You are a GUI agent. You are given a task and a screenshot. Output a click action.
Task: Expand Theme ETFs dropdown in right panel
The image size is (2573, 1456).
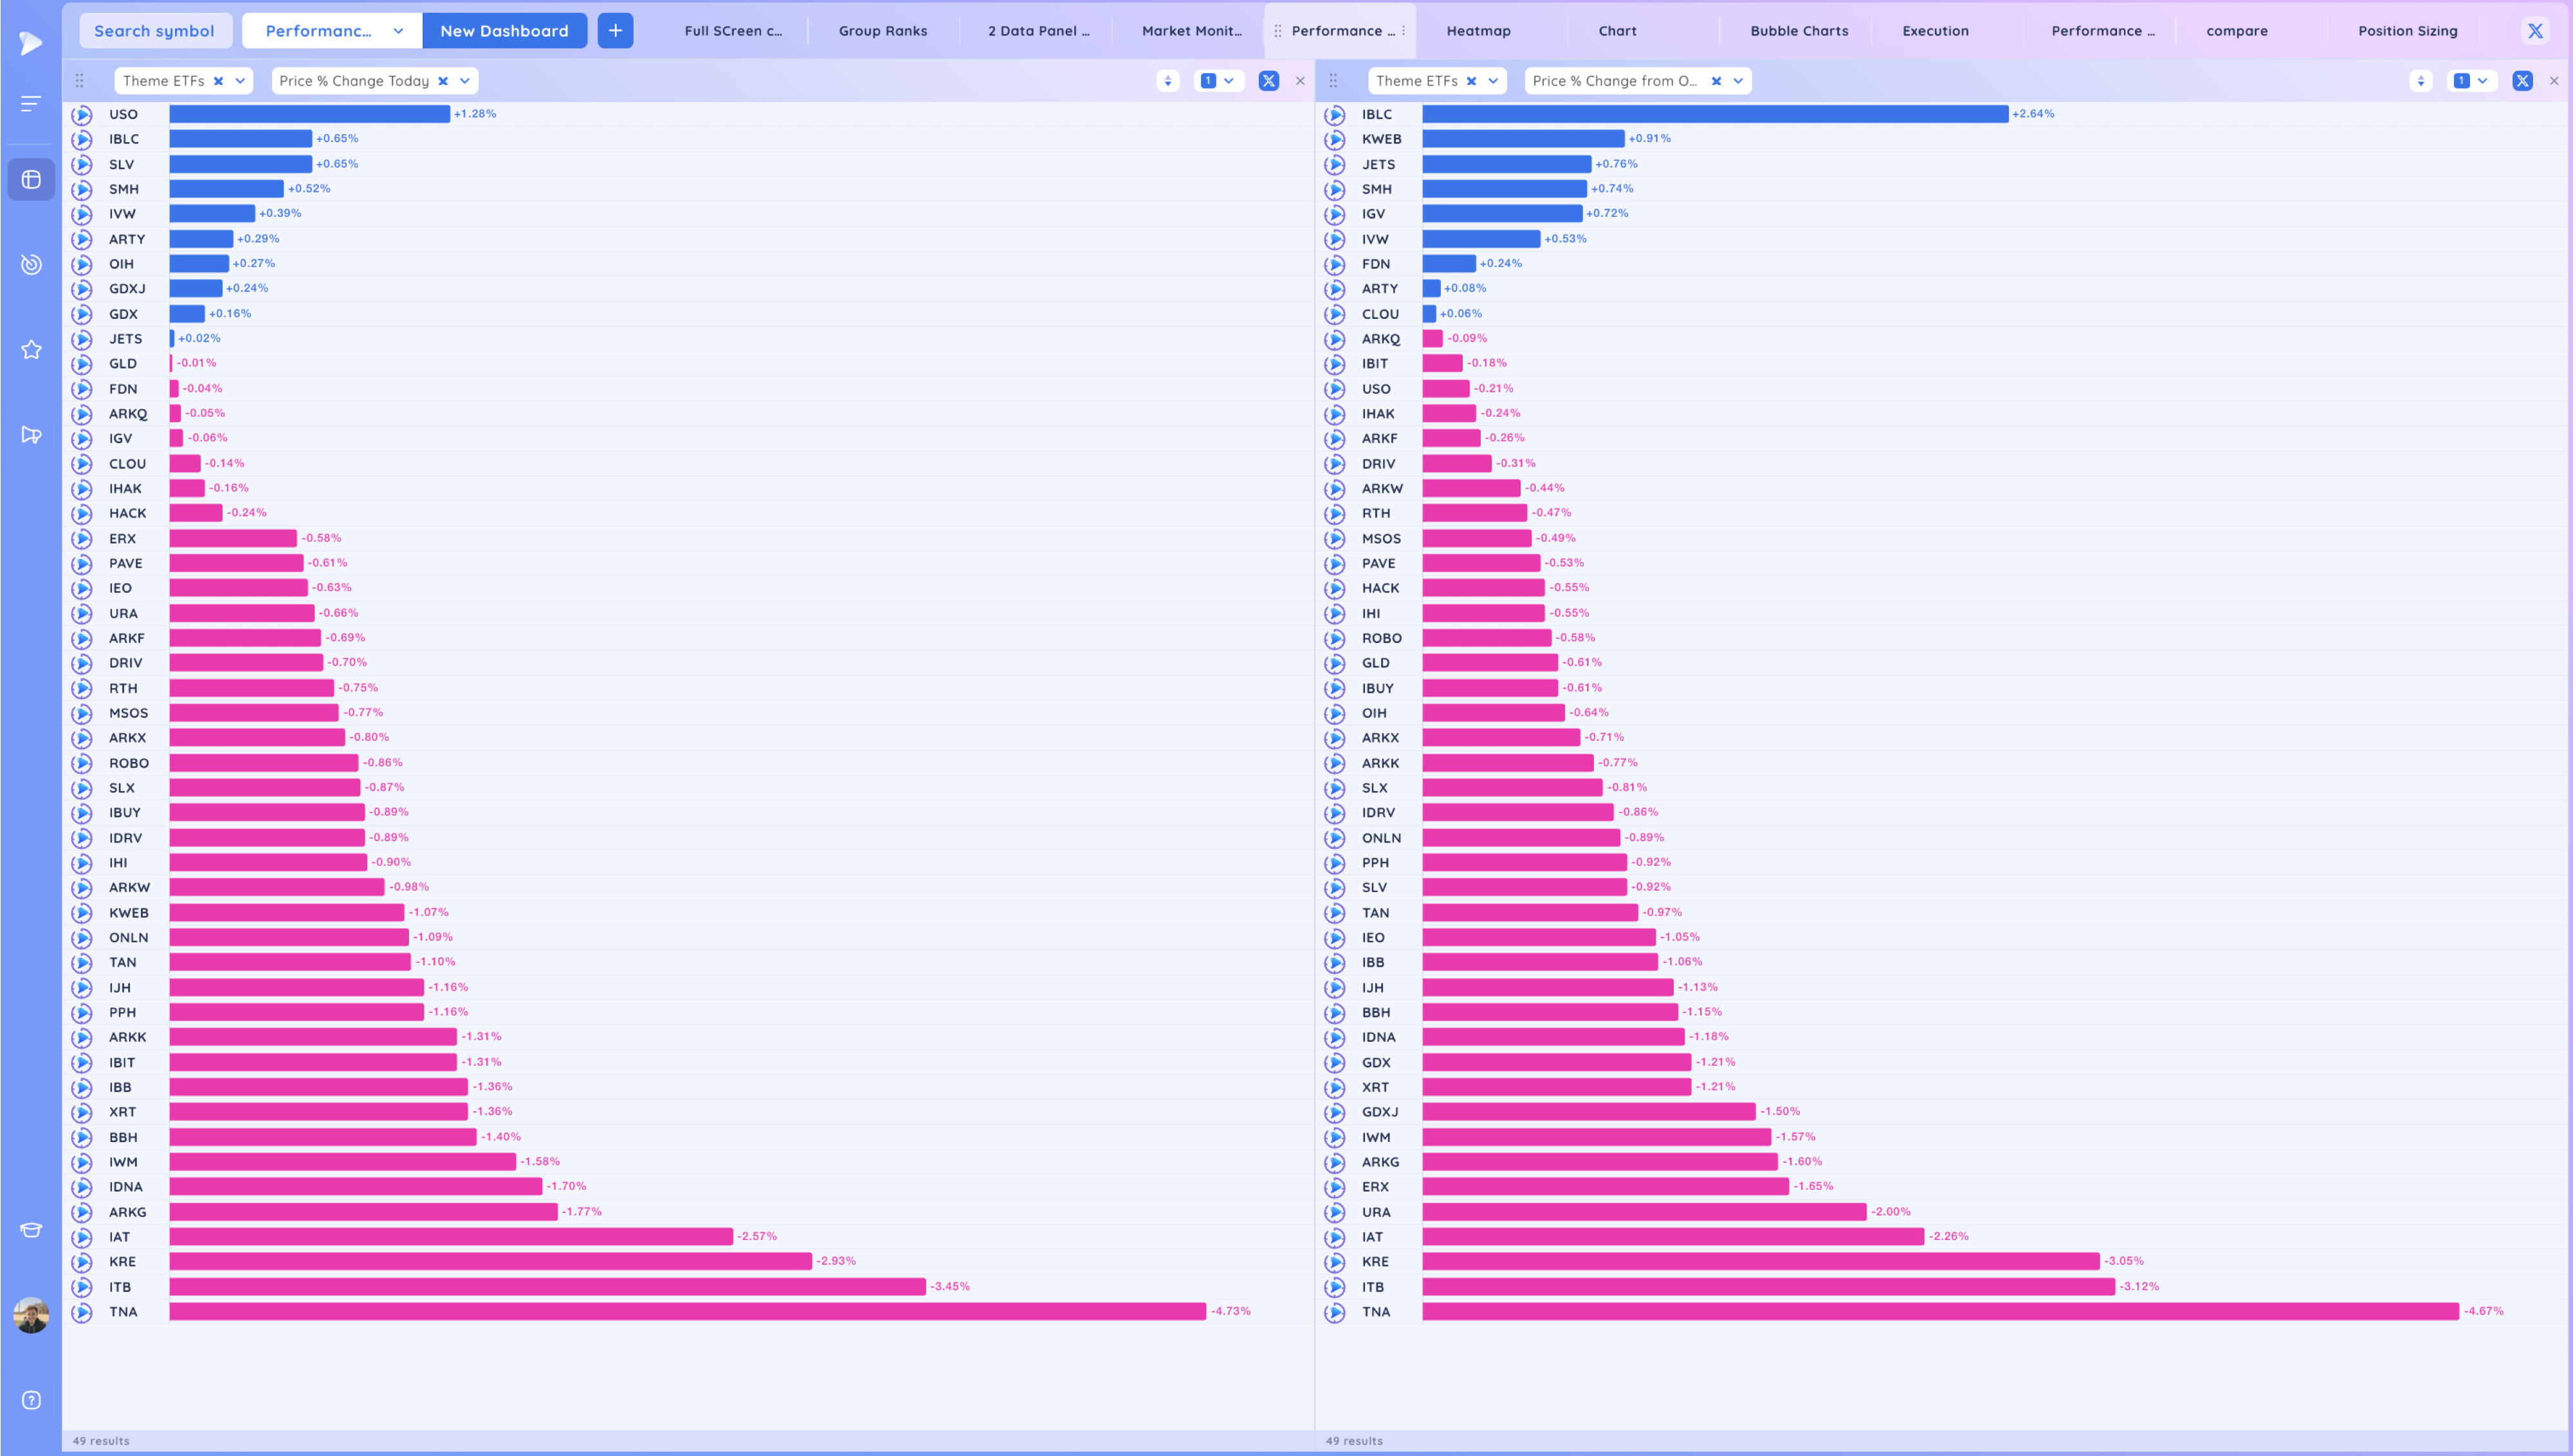[x=1493, y=81]
